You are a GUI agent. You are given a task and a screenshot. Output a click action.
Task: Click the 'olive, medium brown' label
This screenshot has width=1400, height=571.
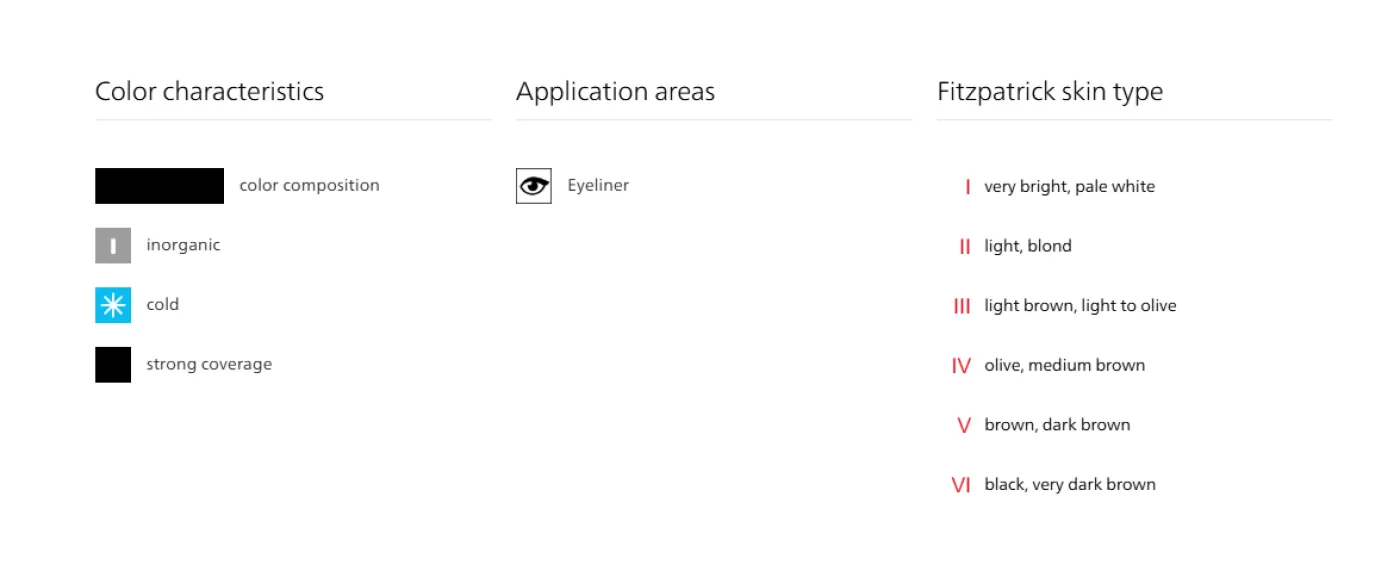tap(1064, 366)
